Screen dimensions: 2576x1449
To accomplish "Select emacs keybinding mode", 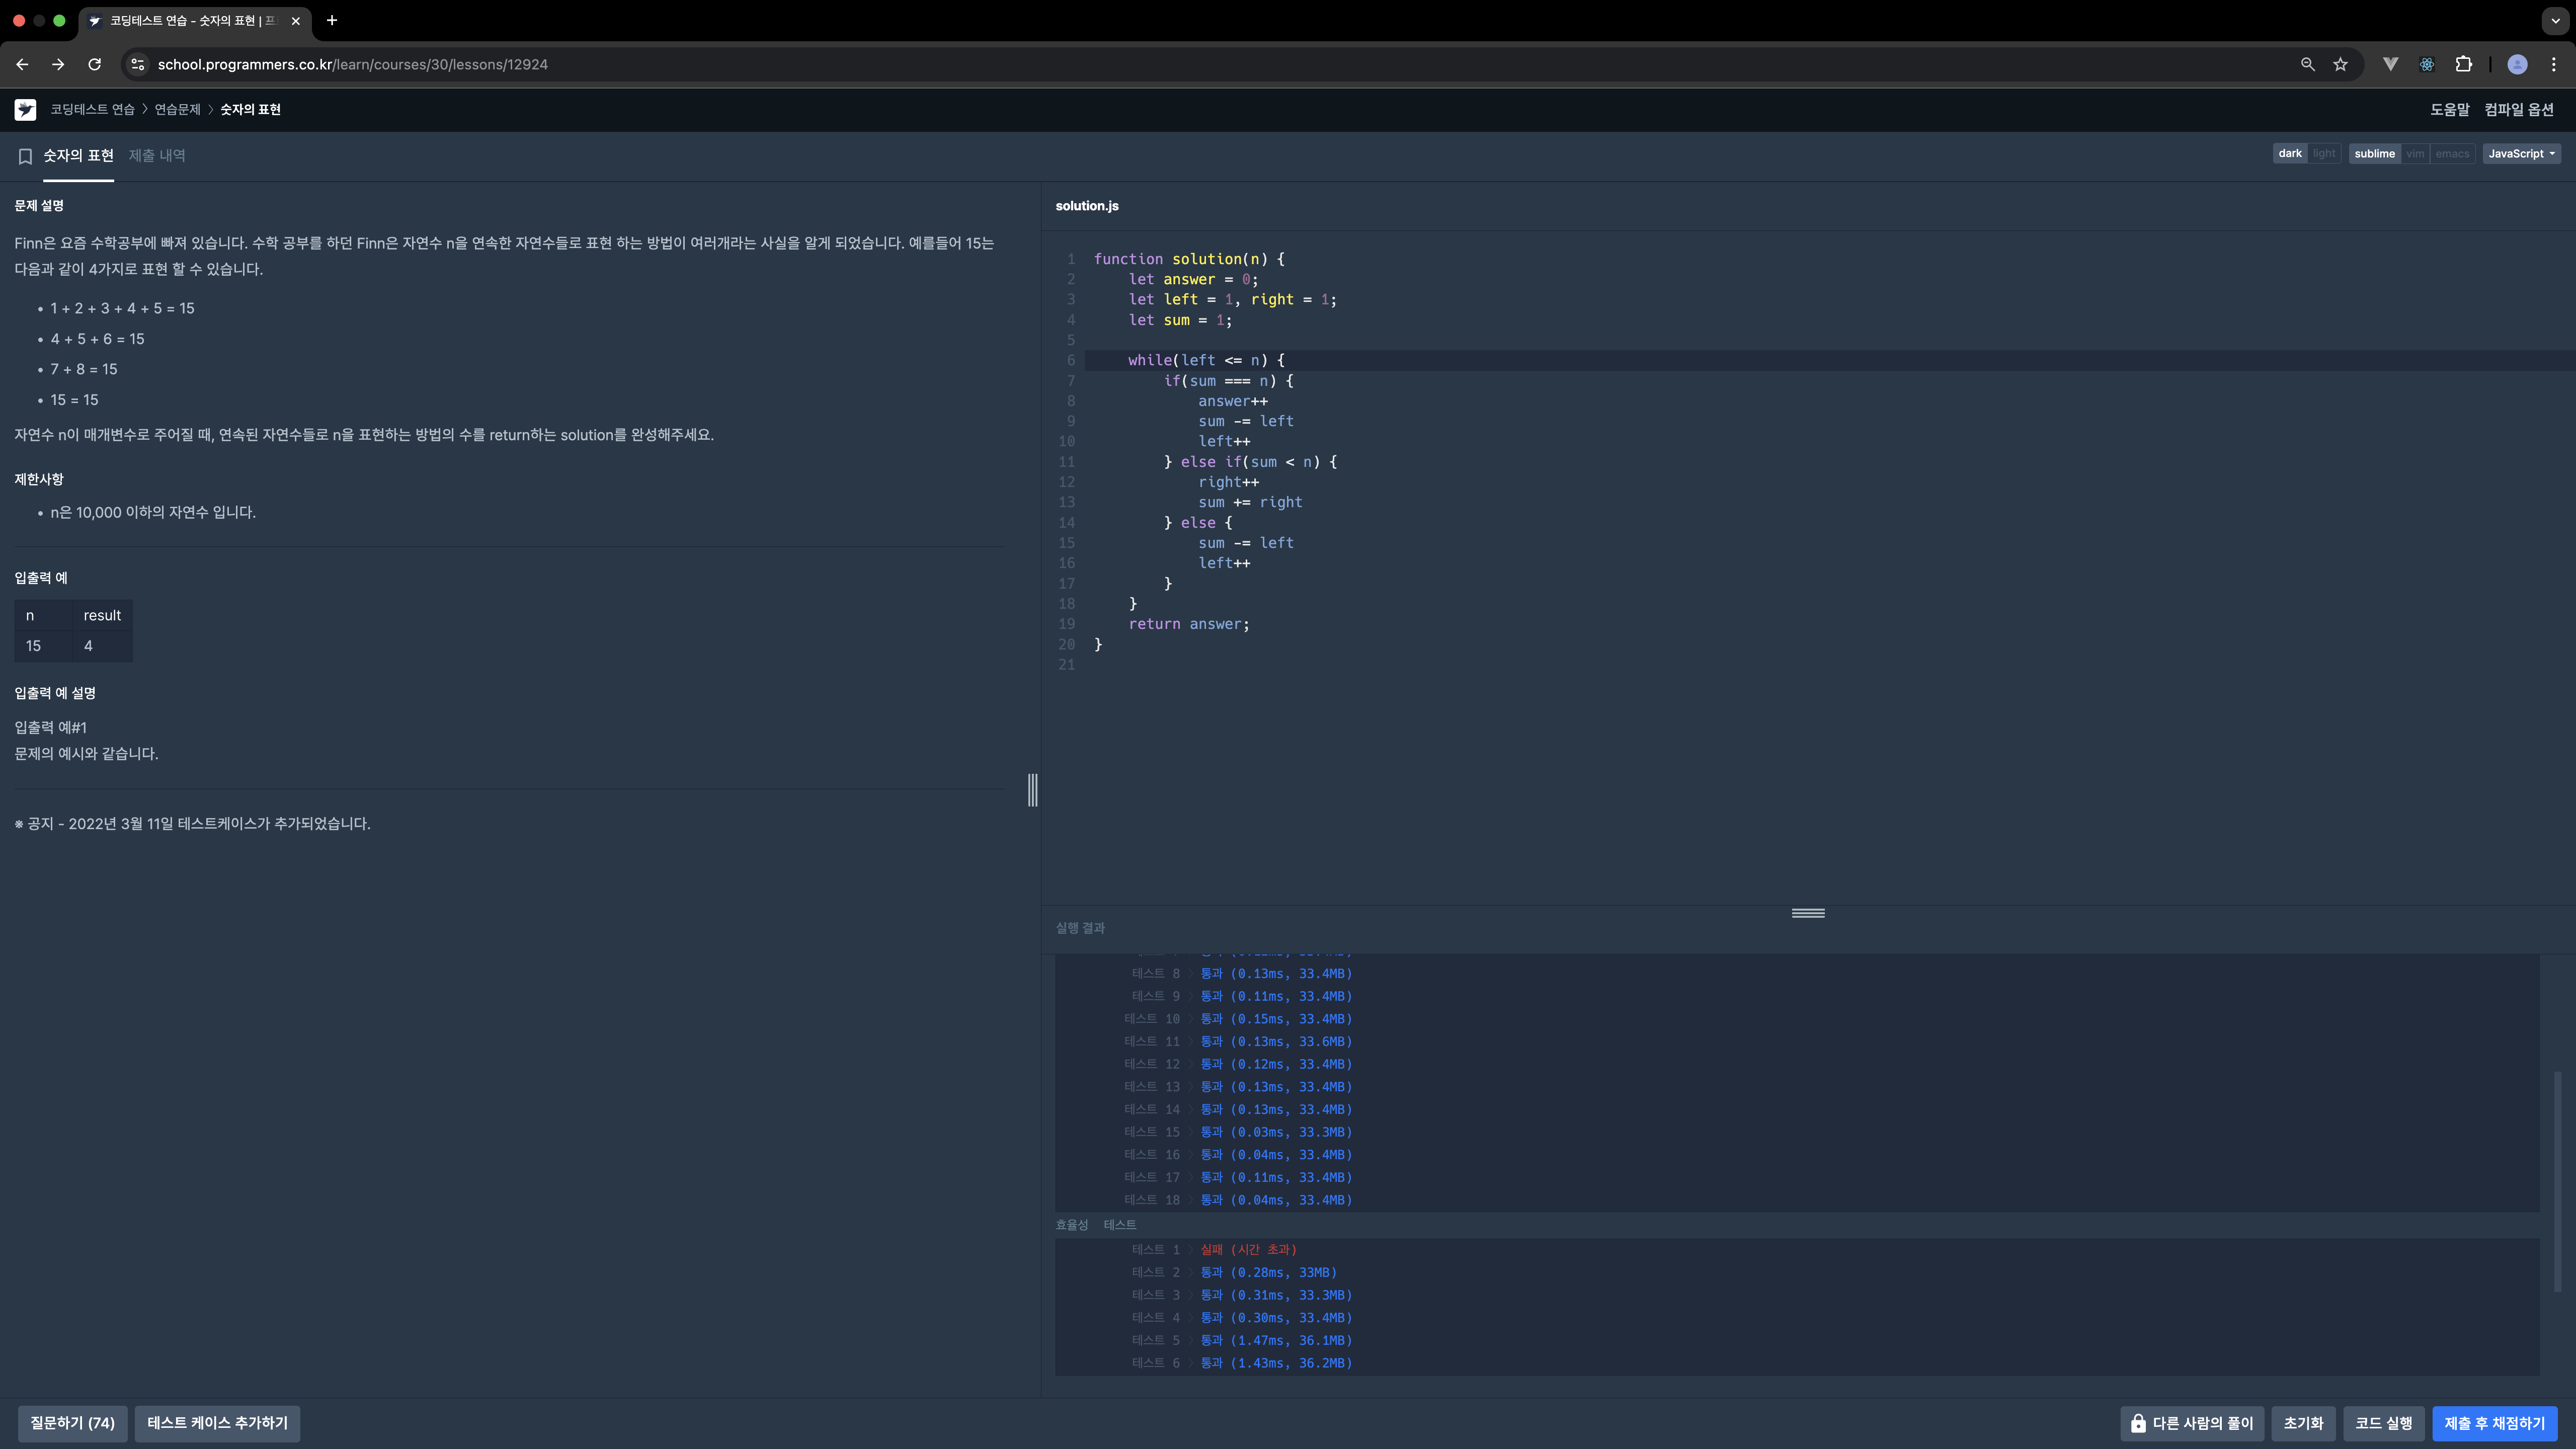I will pos(2452,154).
